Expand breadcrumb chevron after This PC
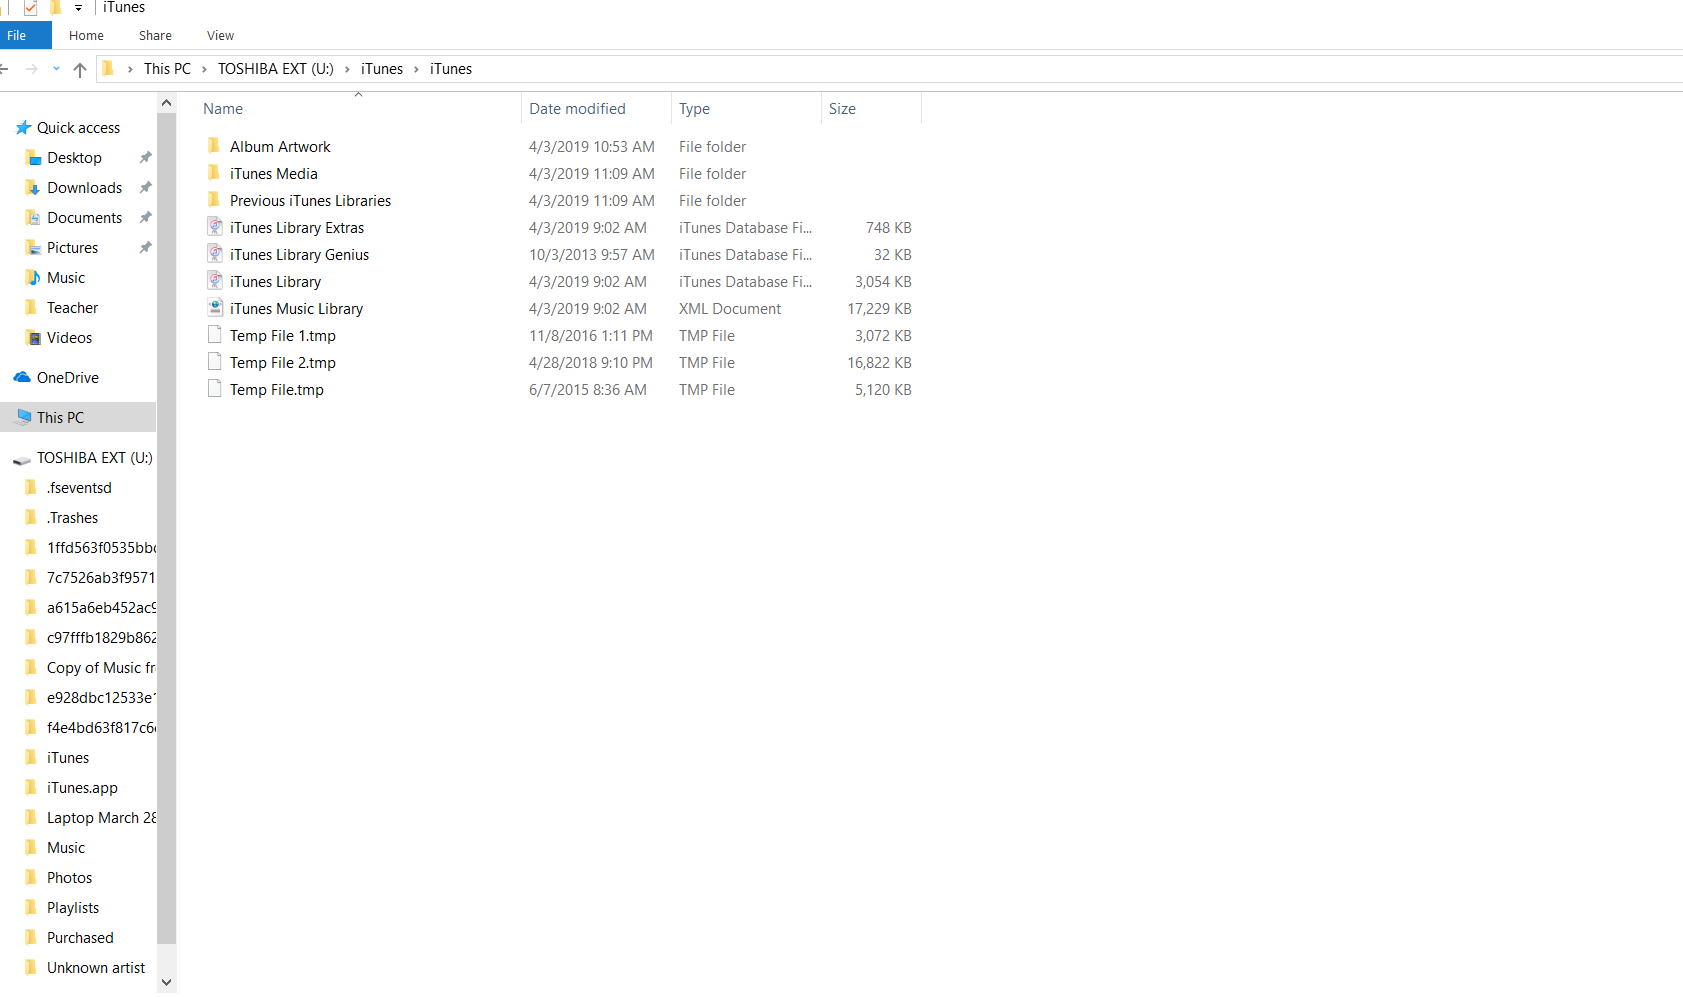Screen dimensions: 1683x997 [204, 69]
